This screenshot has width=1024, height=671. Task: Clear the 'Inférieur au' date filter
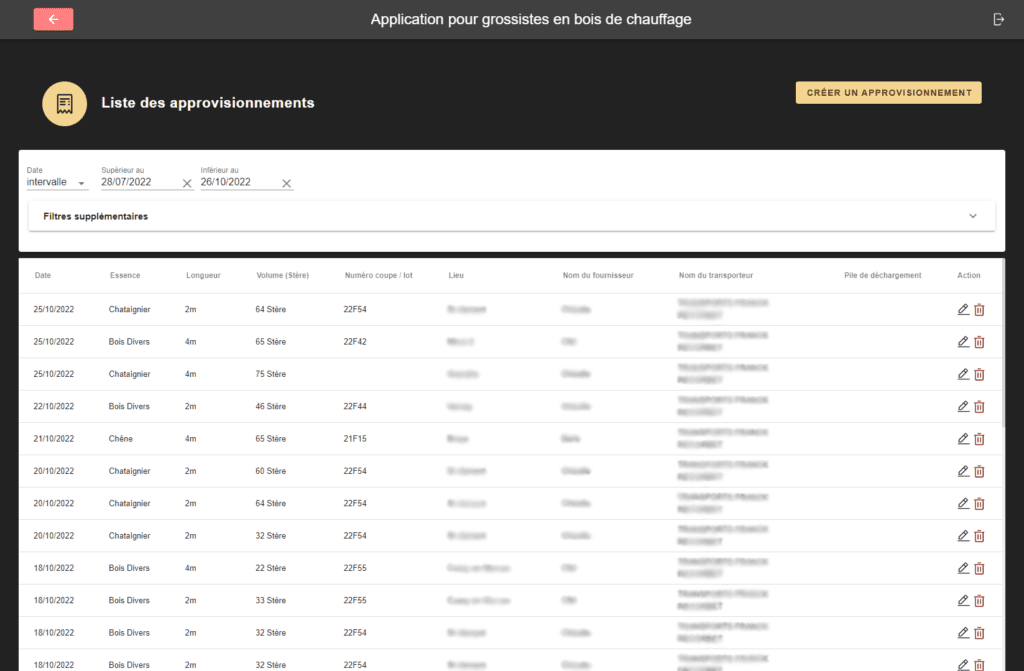(x=286, y=184)
